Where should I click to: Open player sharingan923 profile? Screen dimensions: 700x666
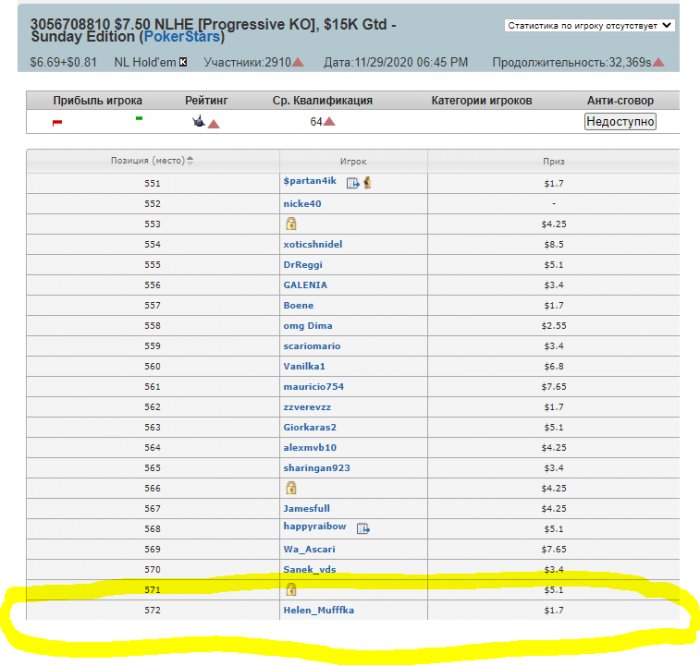(x=317, y=468)
